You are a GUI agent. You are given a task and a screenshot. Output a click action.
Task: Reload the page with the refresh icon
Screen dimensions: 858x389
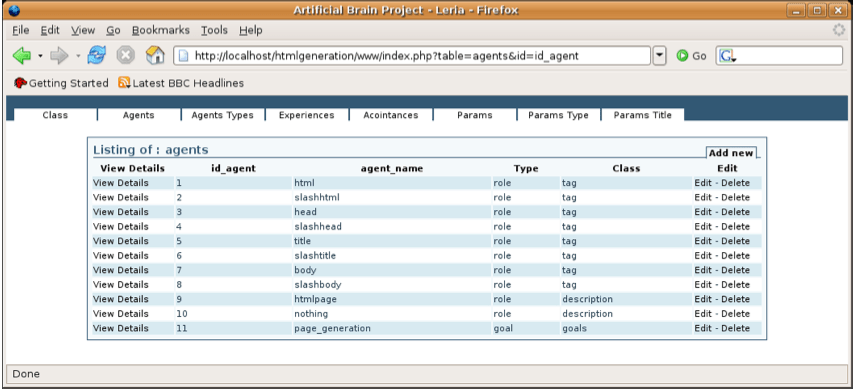click(96, 55)
